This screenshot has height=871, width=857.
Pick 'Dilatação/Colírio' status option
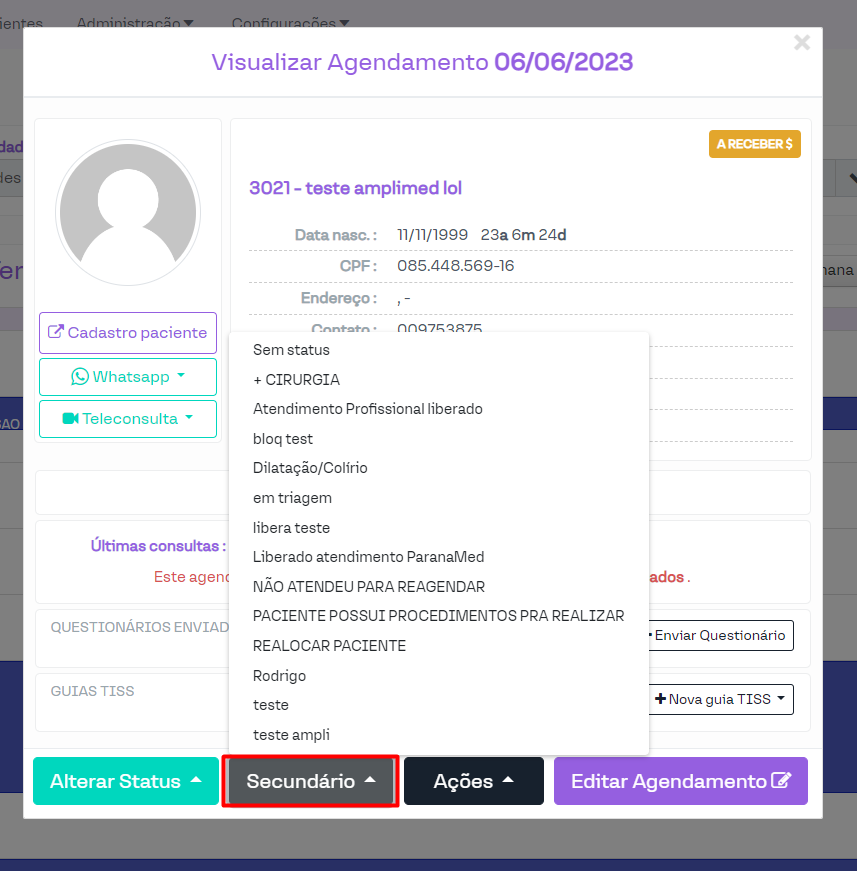click(310, 468)
